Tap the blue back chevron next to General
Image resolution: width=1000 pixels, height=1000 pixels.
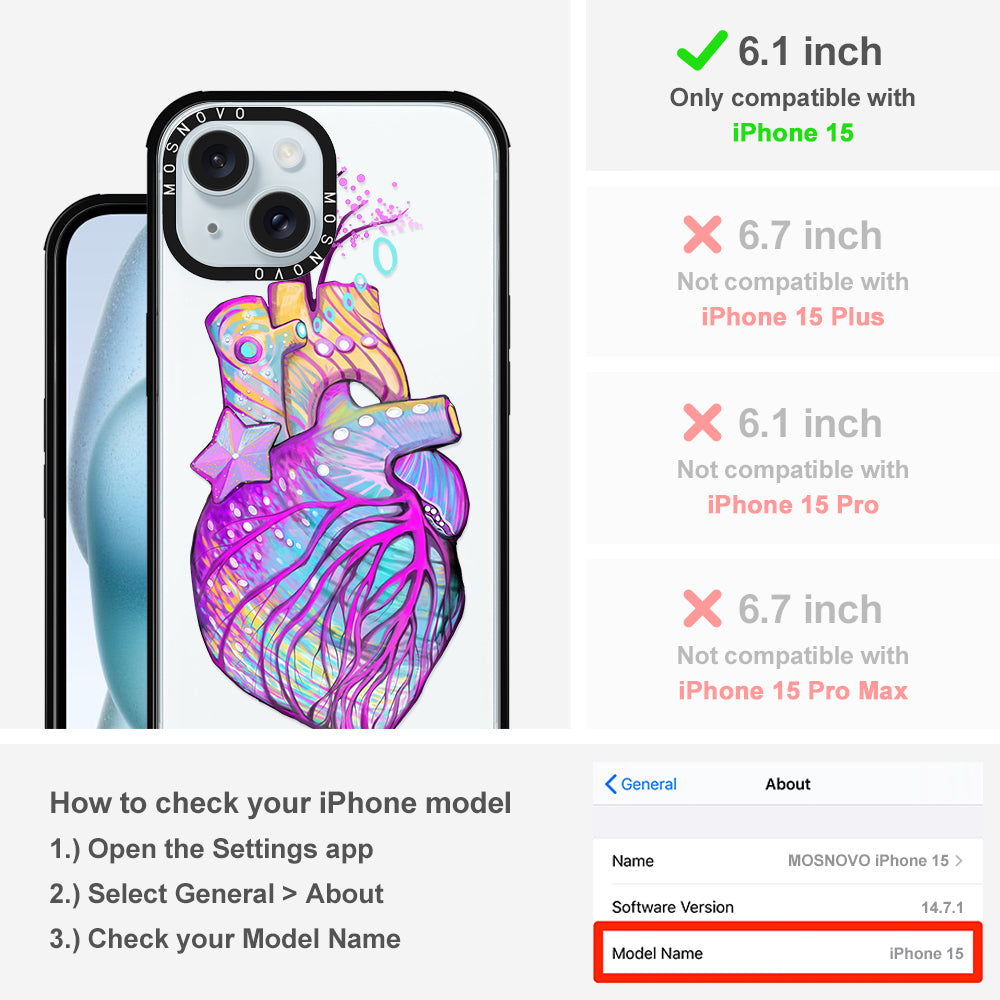[610, 784]
